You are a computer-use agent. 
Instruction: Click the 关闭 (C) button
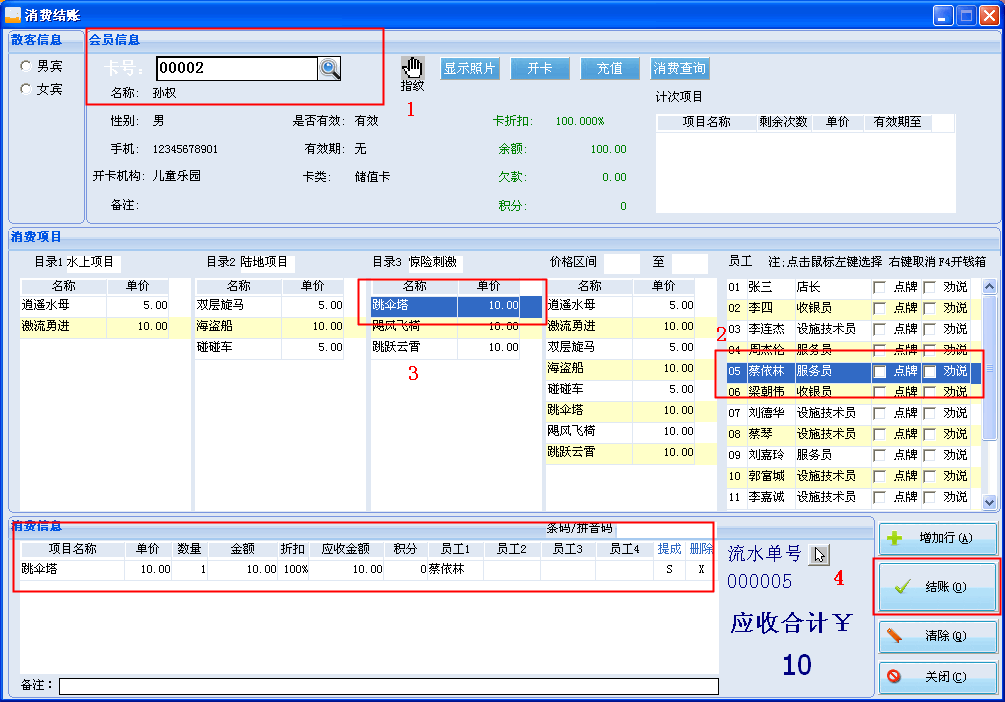point(937,677)
